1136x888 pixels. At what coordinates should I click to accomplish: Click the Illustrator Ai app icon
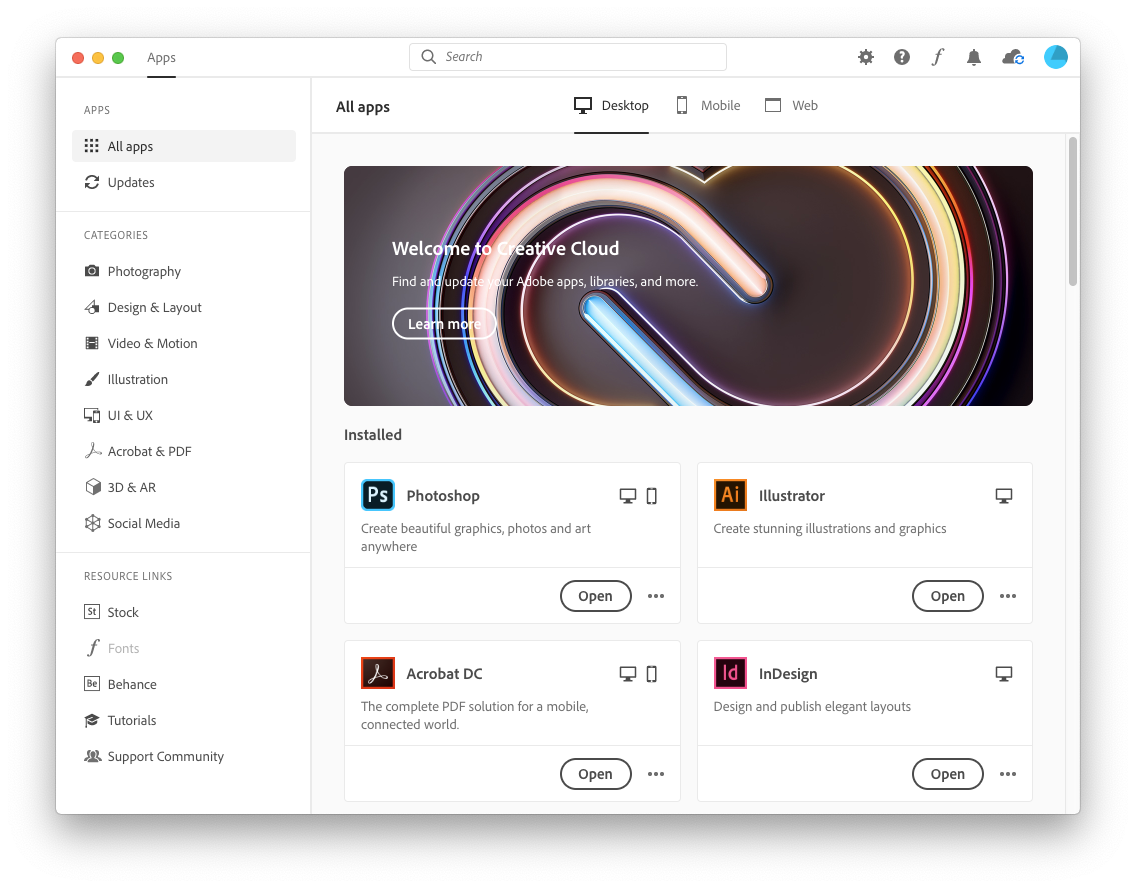point(730,495)
